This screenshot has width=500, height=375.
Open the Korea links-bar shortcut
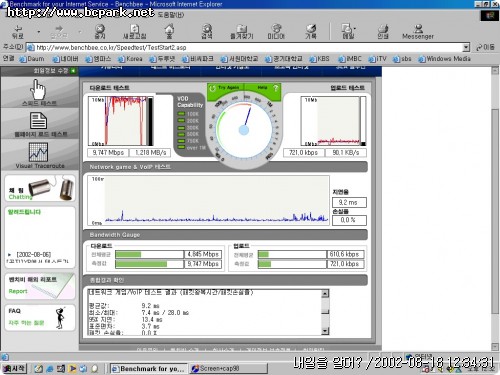[x=130, y=59]
